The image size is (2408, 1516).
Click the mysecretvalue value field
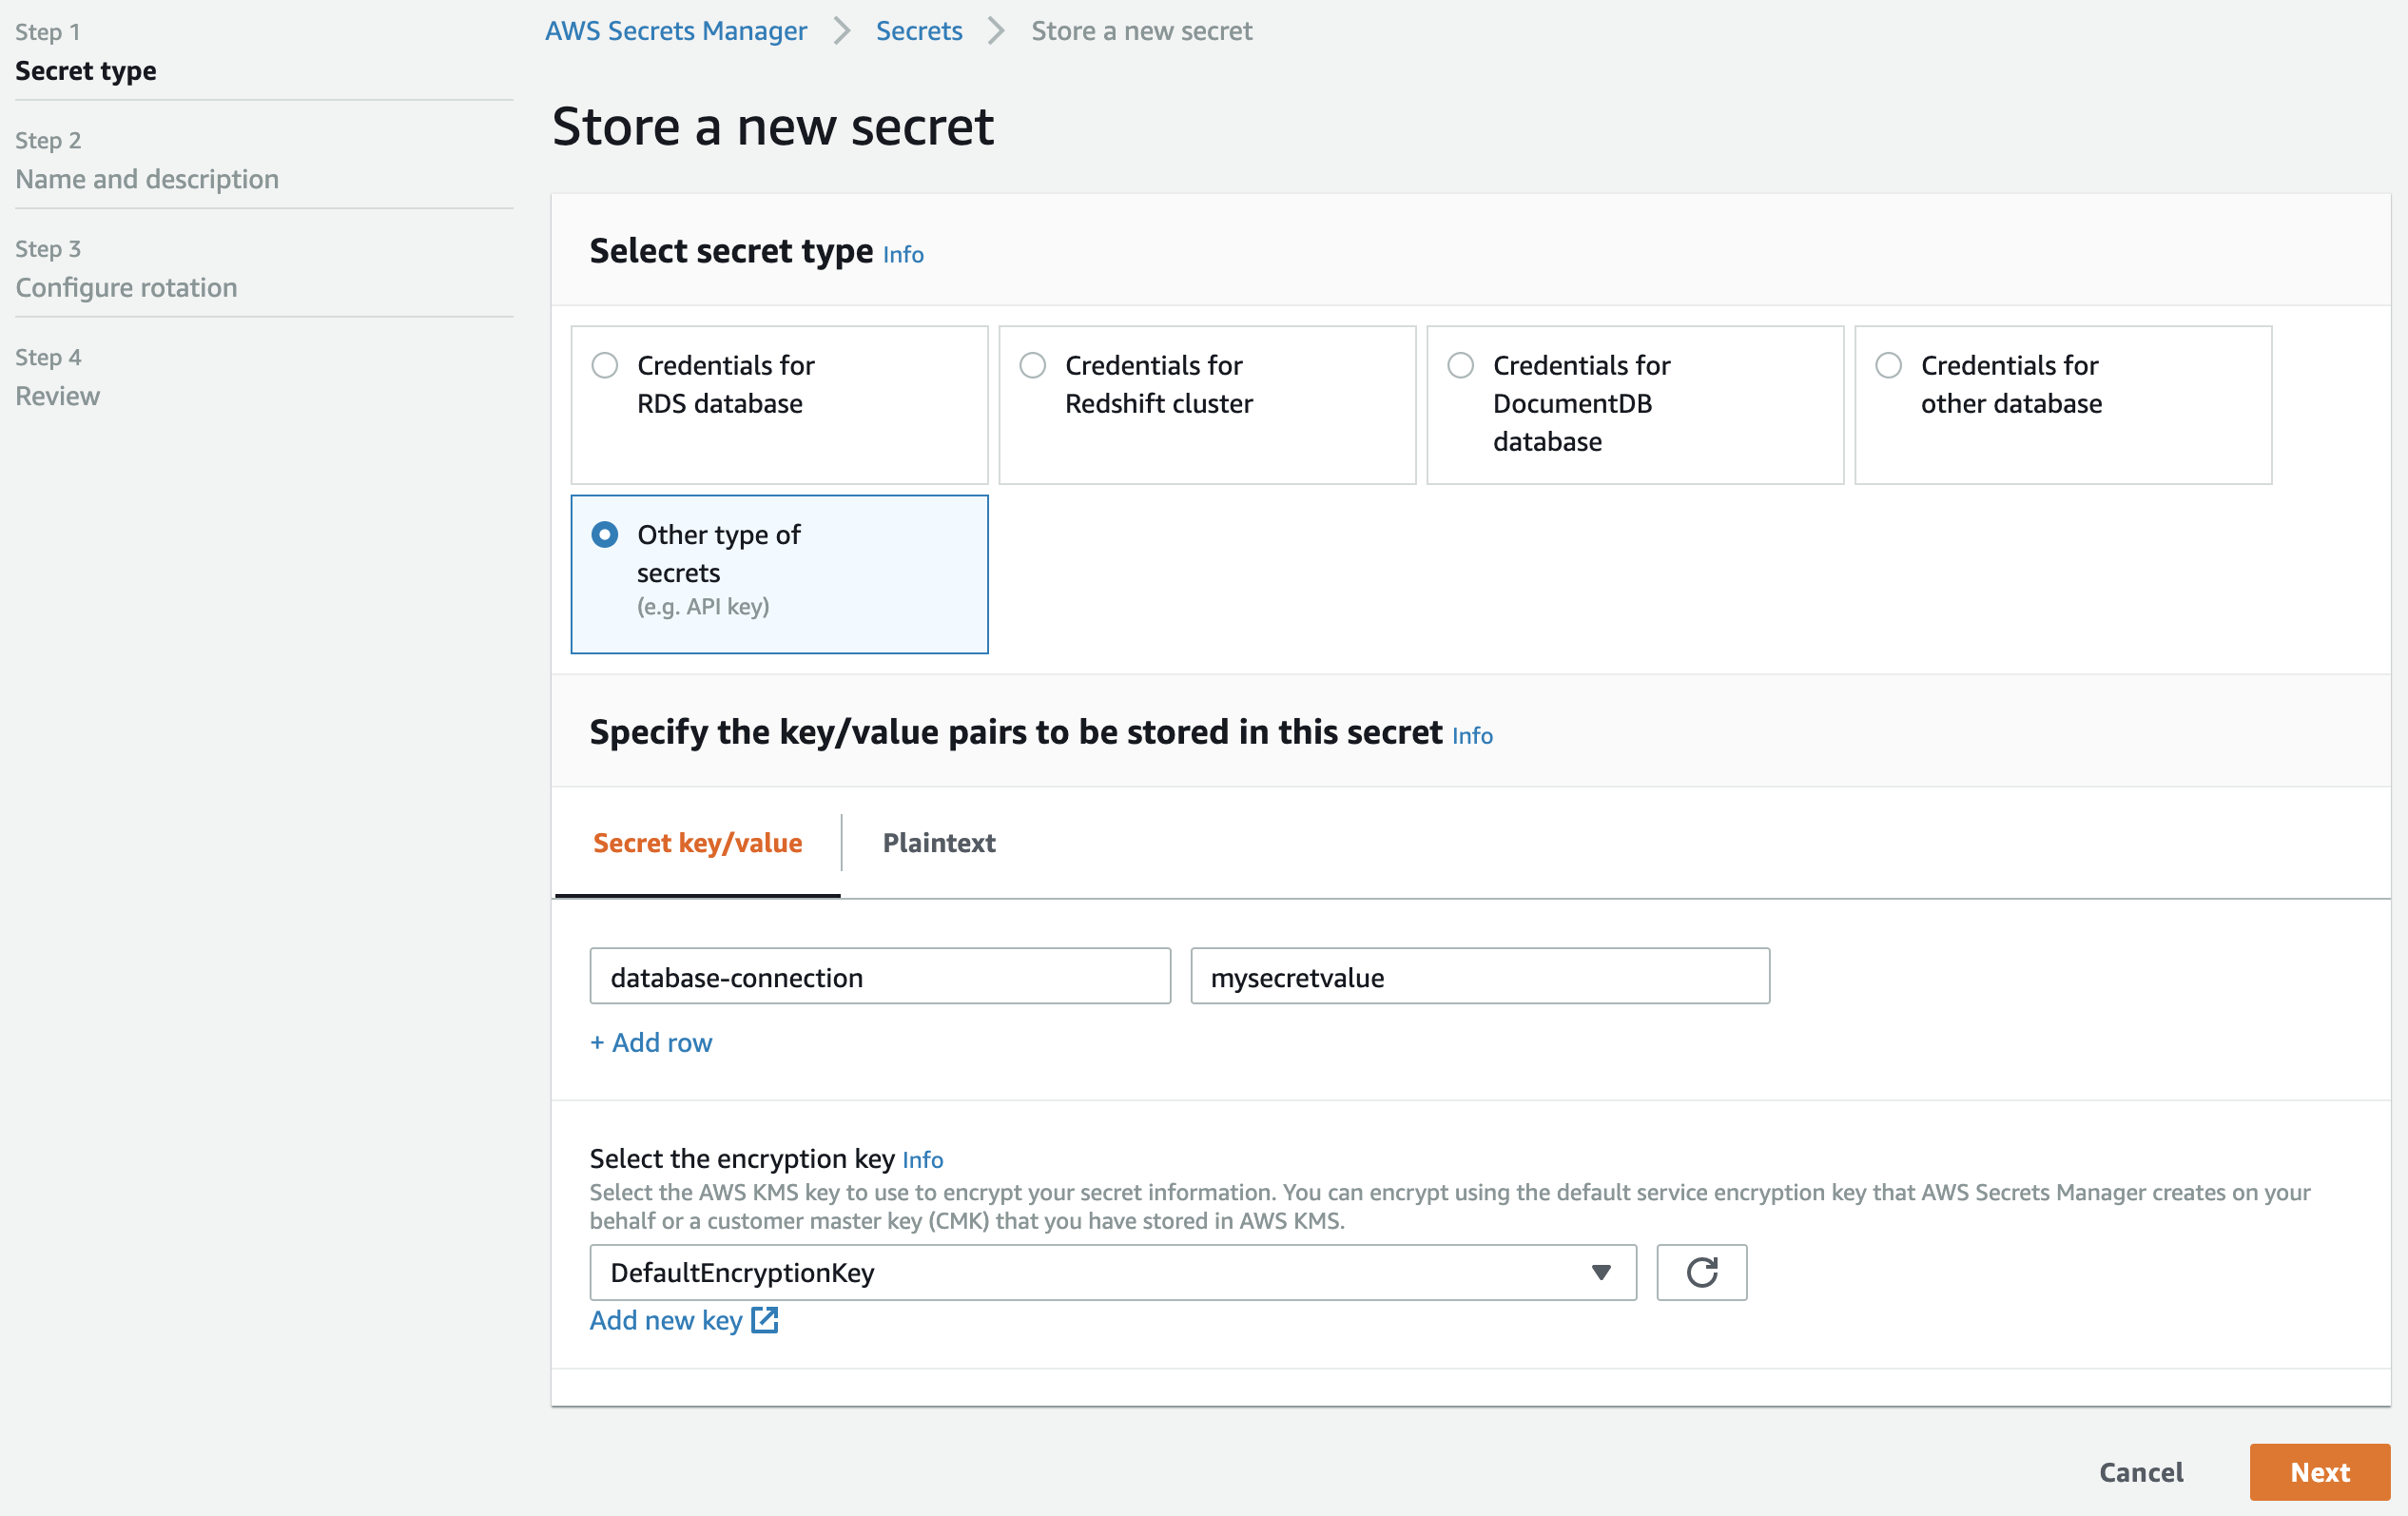click(1480, 976)
